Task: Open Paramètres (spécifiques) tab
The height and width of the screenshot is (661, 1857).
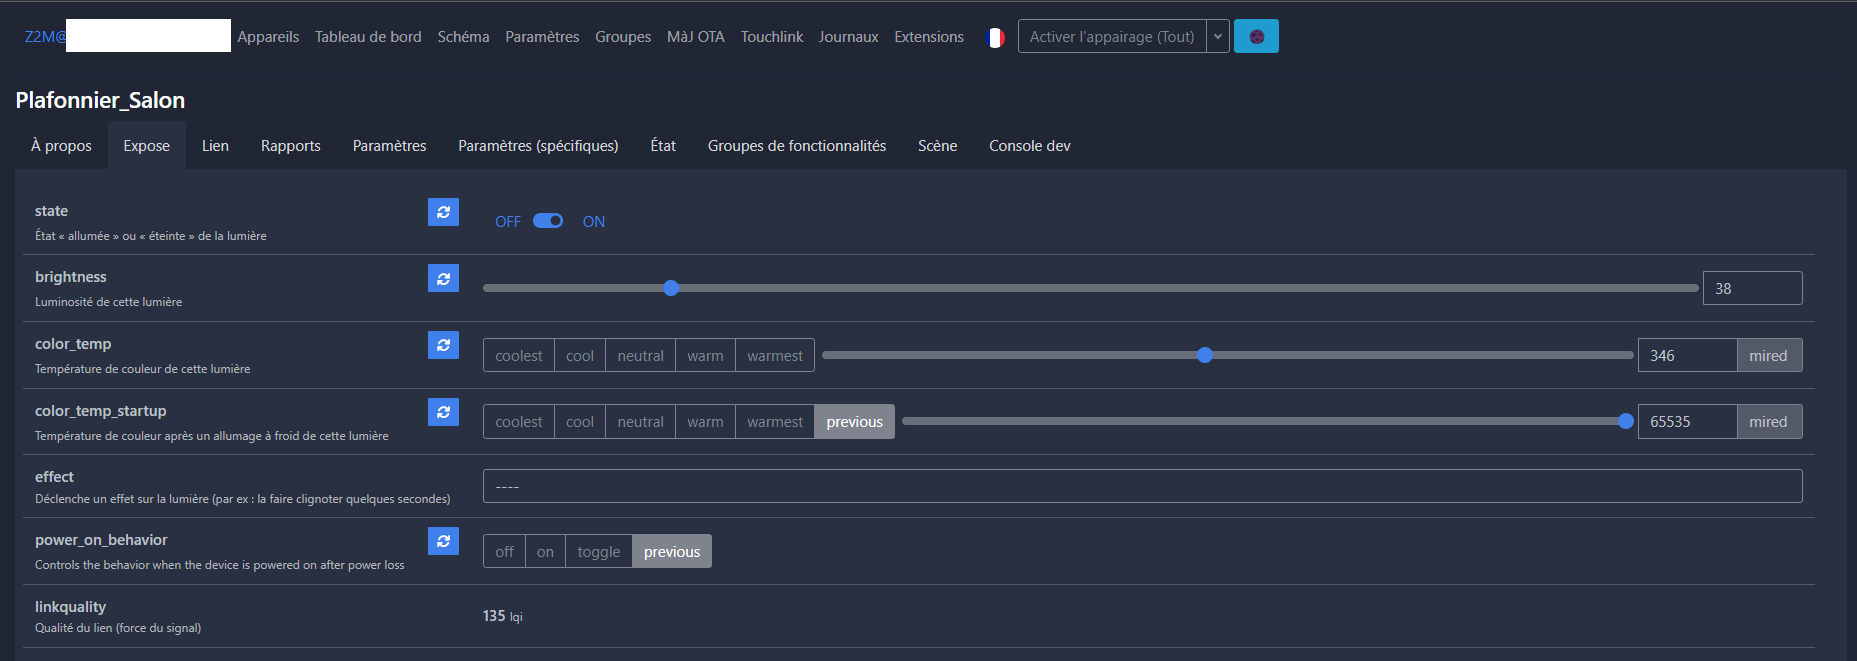Action: point(538,146)
